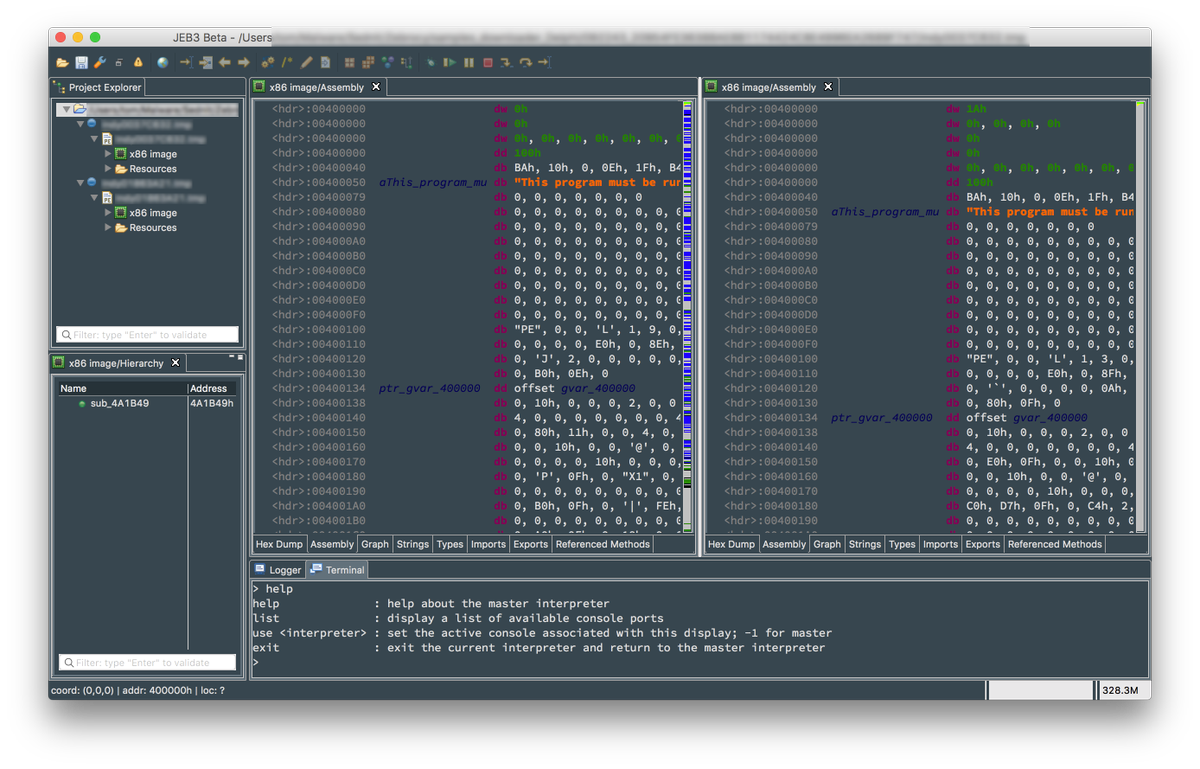Click the four-square grid icon
Image resolution: width=1200 pixels, height=769 pixels.
pos(350,62)
